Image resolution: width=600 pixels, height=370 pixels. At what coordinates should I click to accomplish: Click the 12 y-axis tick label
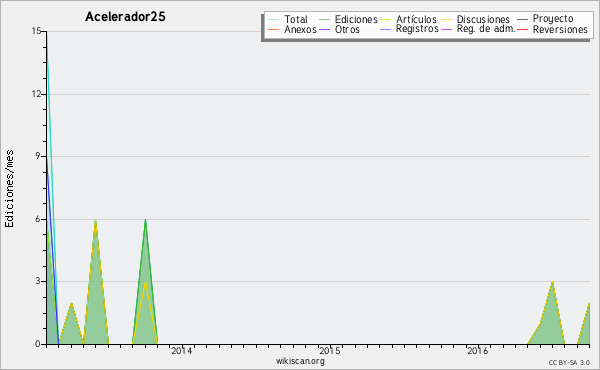pos(36,94)
